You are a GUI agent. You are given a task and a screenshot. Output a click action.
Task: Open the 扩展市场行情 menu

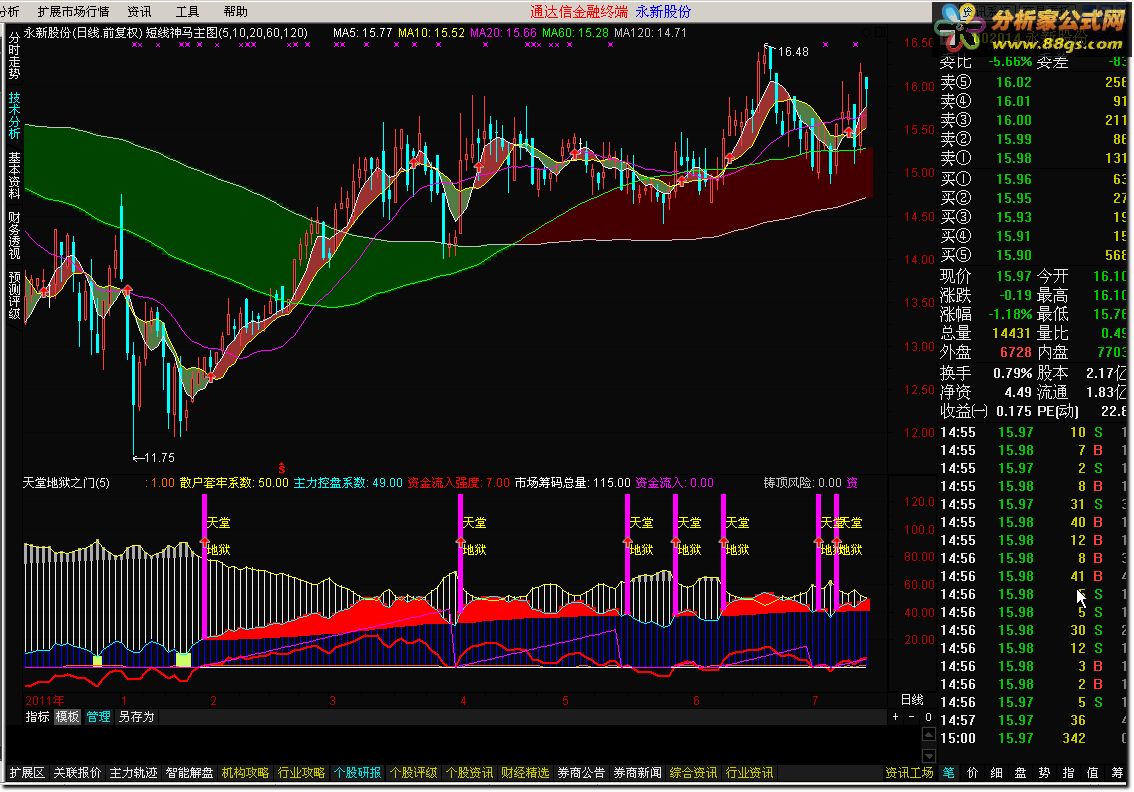click(x=73, y=12)
